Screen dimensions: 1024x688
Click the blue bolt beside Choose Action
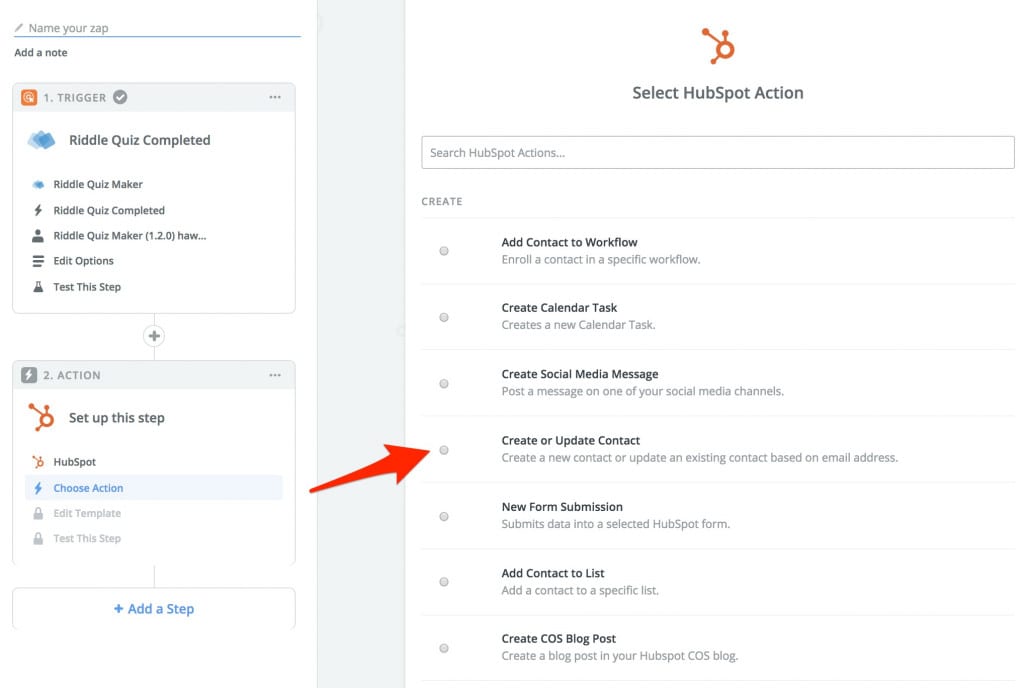(38, 488)
